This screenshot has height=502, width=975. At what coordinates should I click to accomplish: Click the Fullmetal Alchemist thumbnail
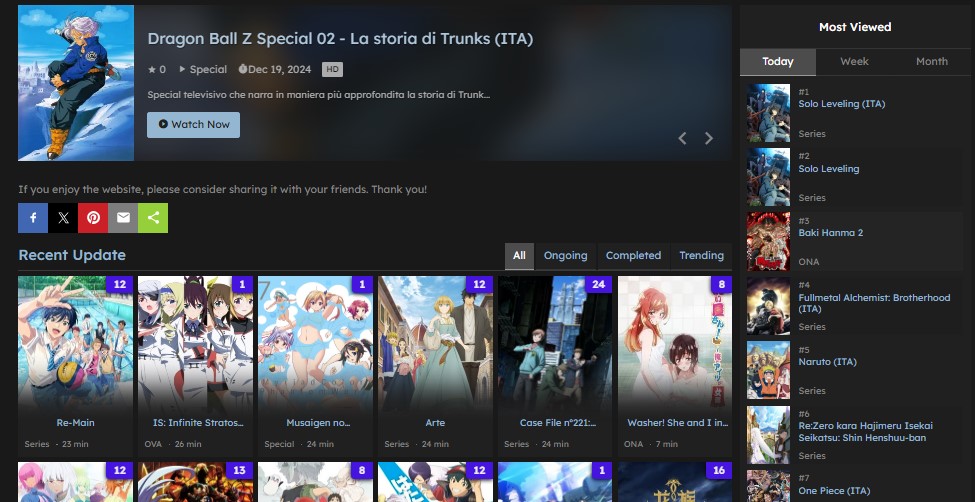tap(769, 306)
